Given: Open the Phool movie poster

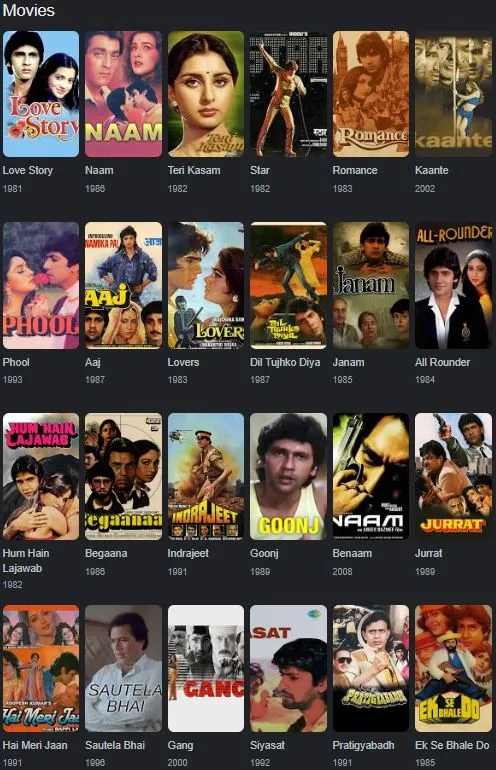Looking at the screenshot, I should [x=41, y=285].
